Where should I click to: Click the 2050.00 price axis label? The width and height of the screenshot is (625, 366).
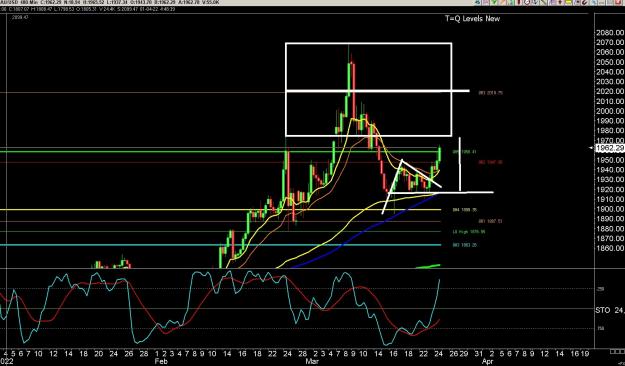610,62
